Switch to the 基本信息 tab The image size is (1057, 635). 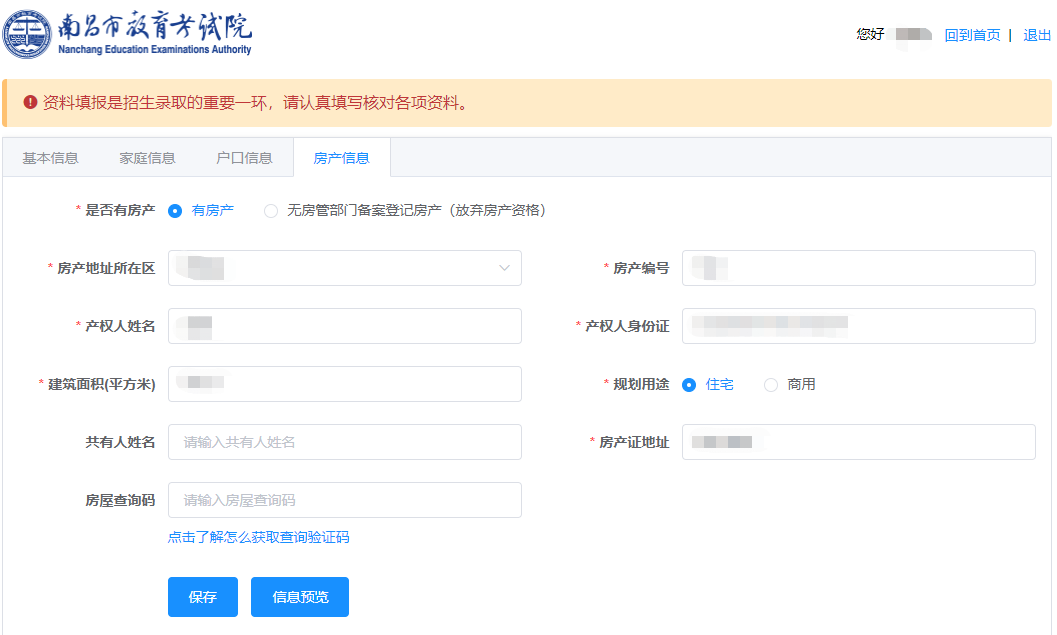pos(50,157)
